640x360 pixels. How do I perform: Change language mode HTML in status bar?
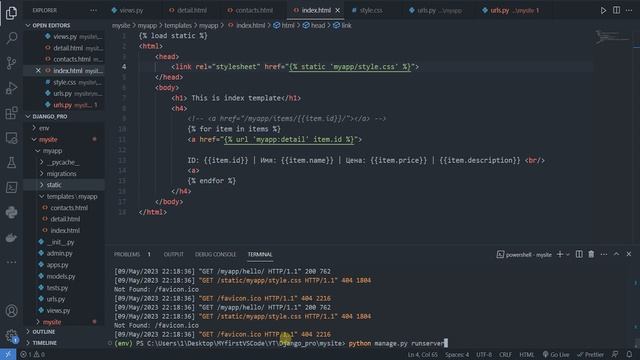(526, 354)
